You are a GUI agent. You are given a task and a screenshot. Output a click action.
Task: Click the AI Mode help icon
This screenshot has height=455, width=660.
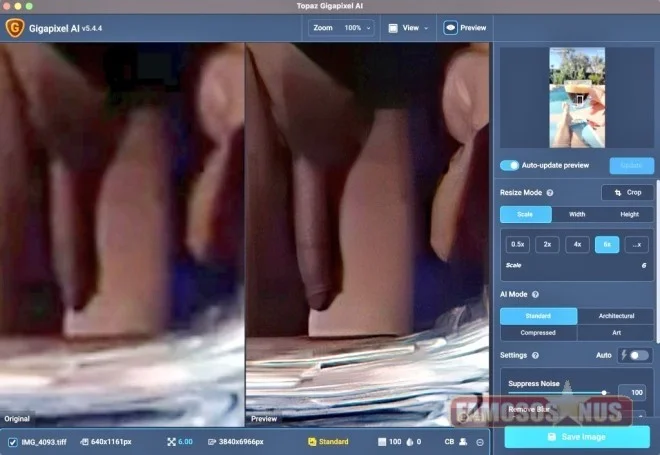click(x=535, y=295)
